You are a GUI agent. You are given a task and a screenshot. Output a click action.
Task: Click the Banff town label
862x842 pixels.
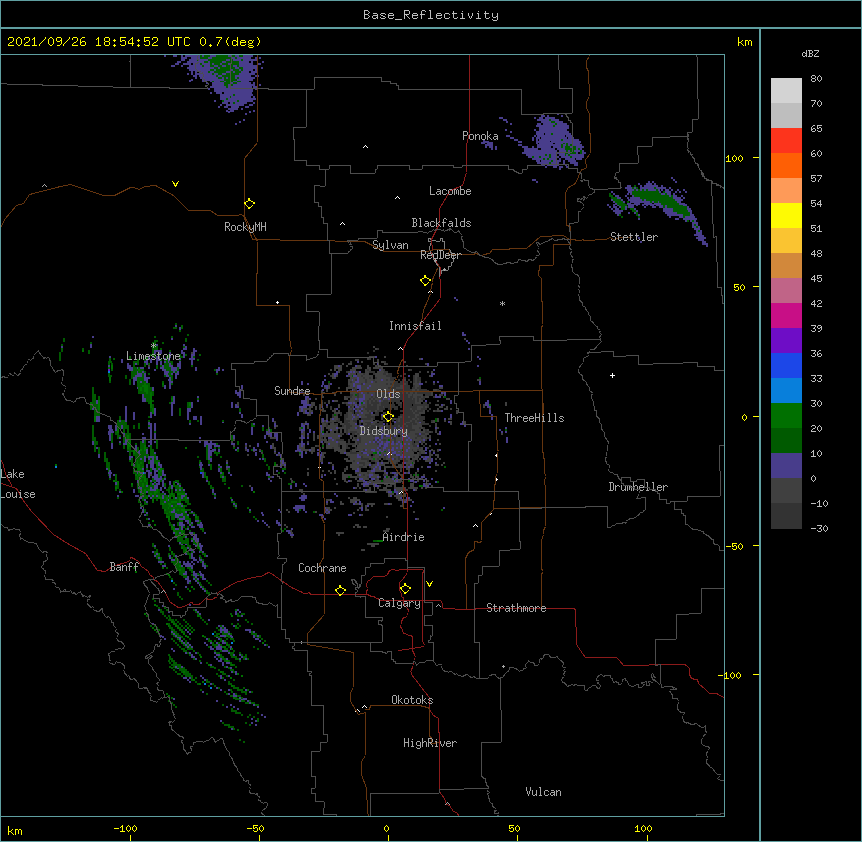click(124, 567)
